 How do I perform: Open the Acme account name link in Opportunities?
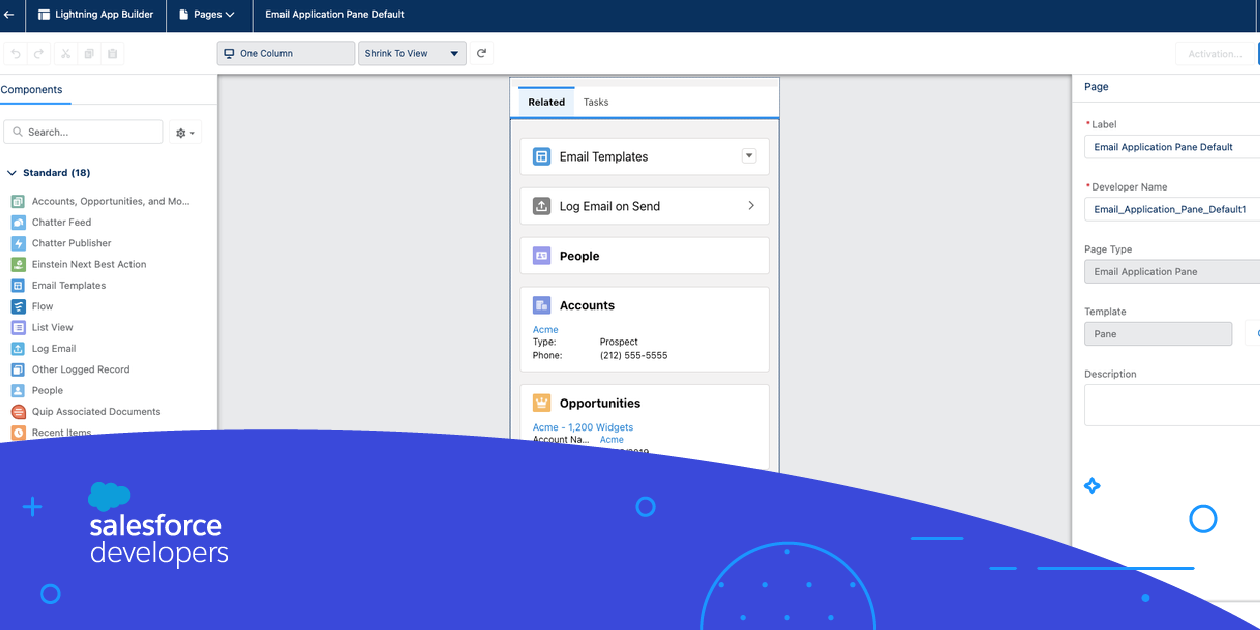[611, 439]
